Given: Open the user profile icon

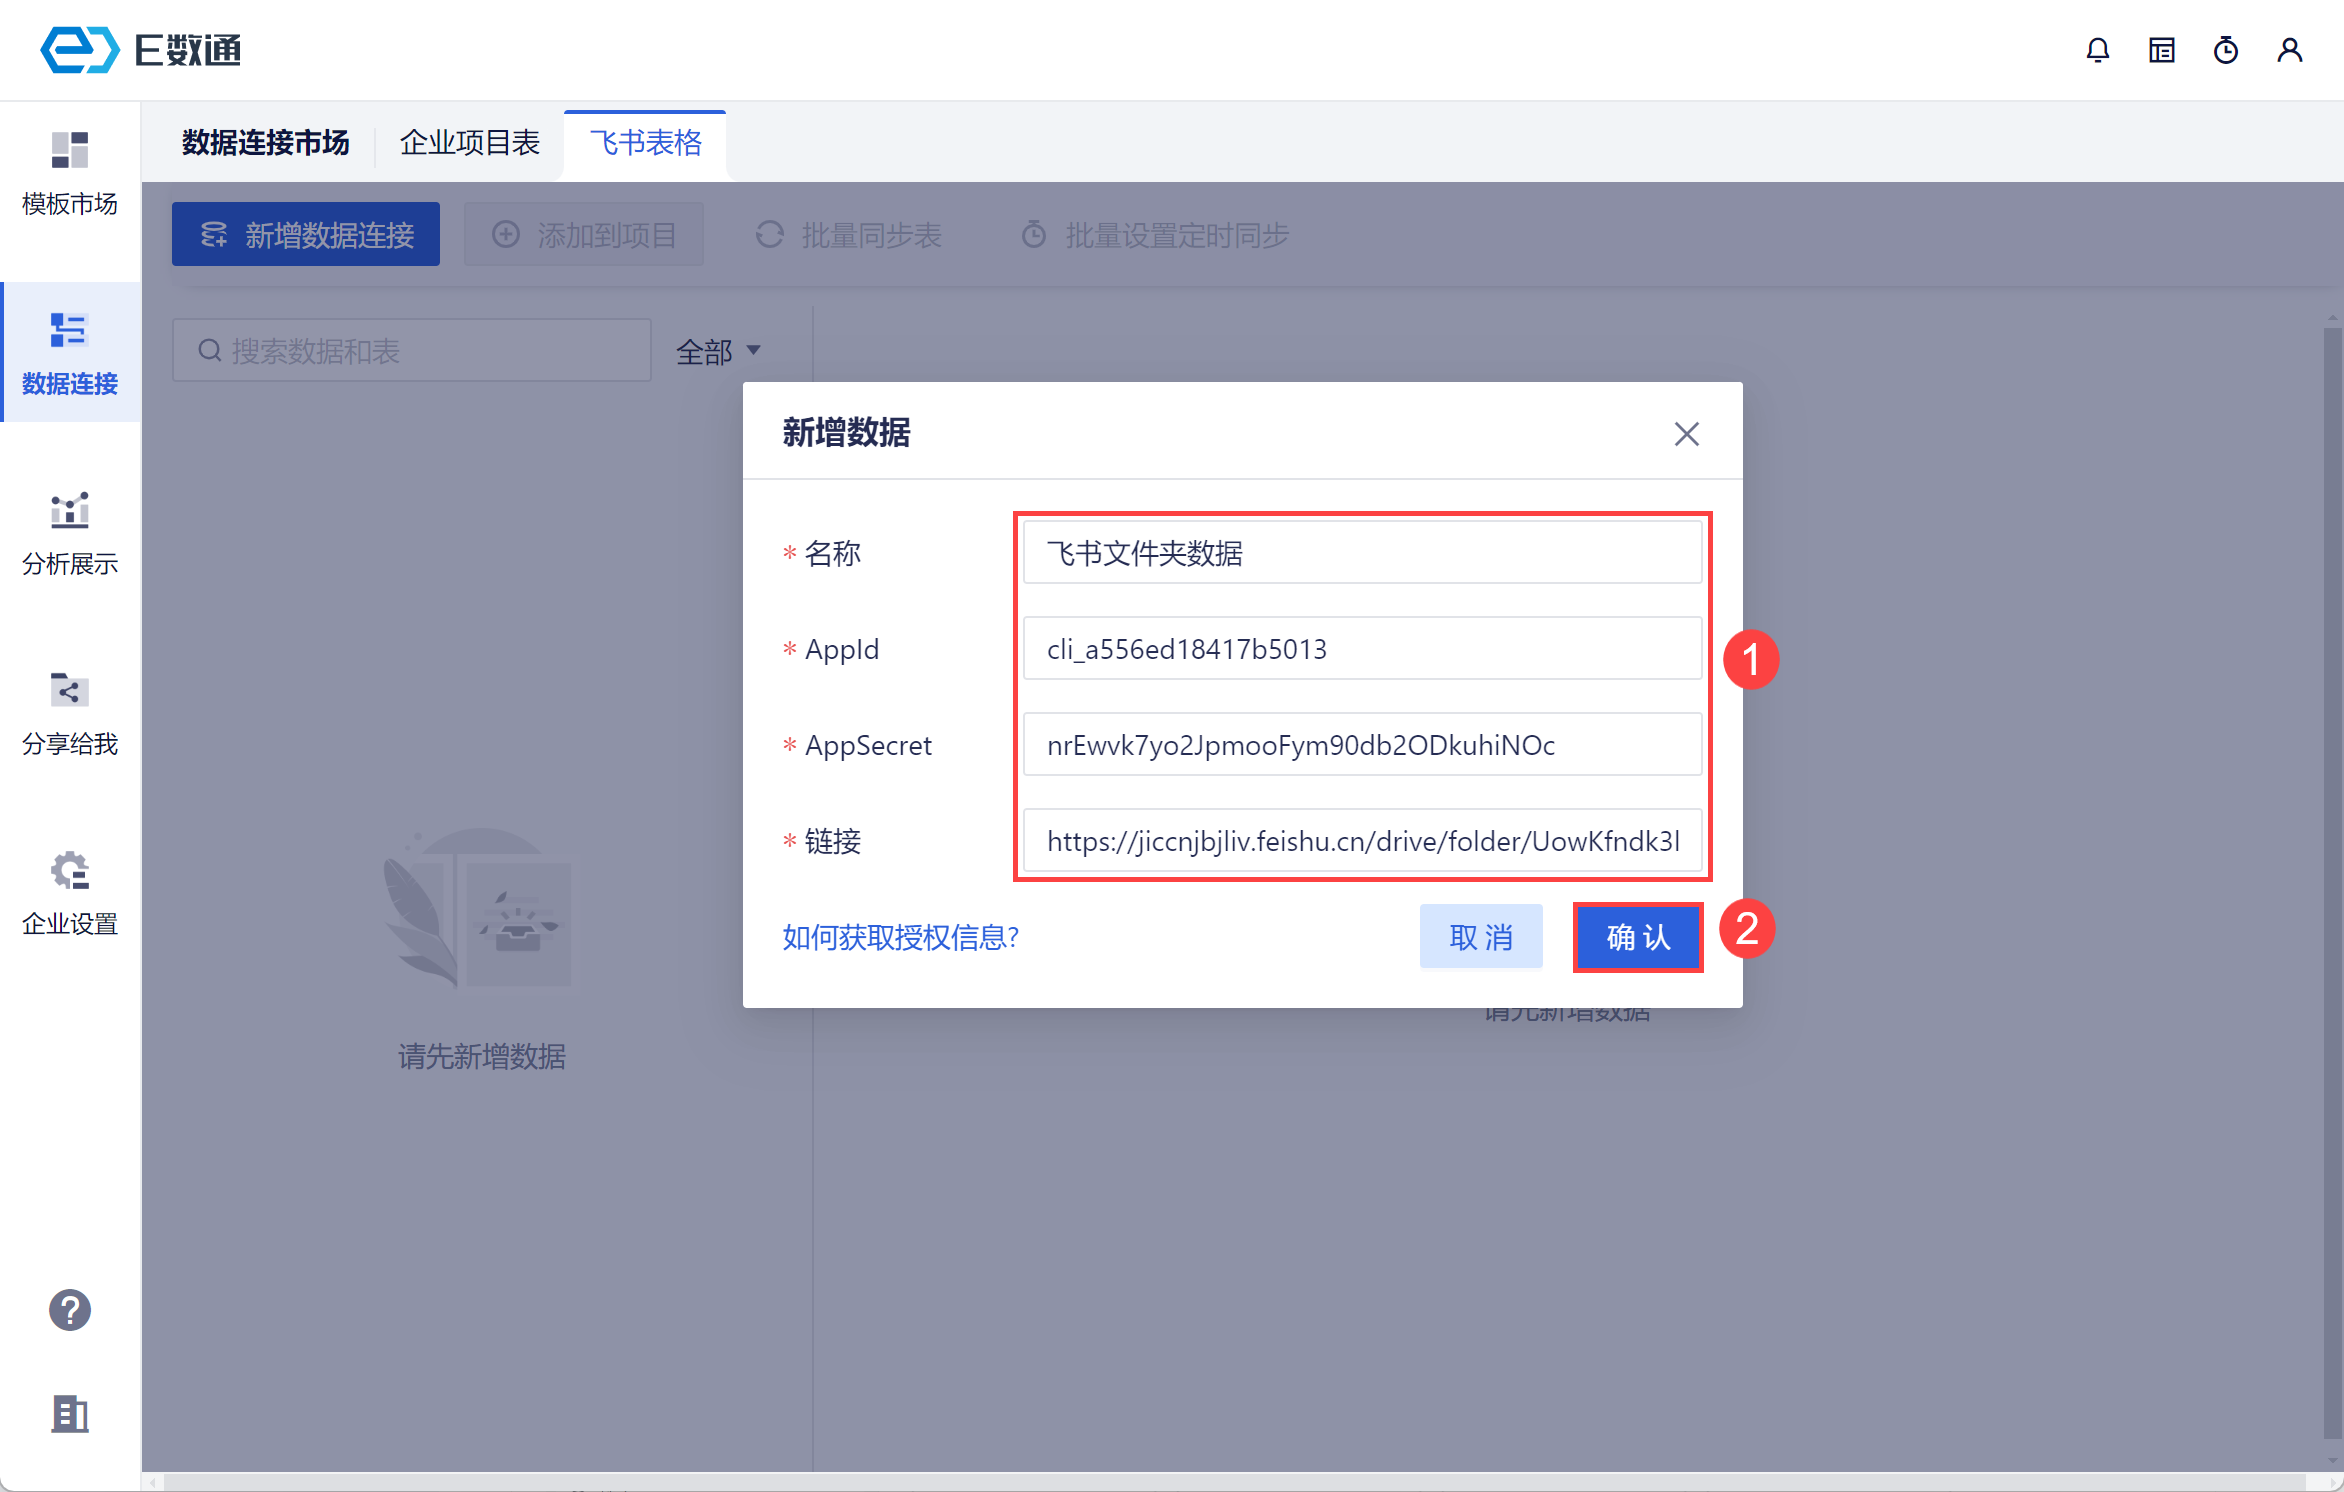Looking at the screenshot, I should point(2289,50).
